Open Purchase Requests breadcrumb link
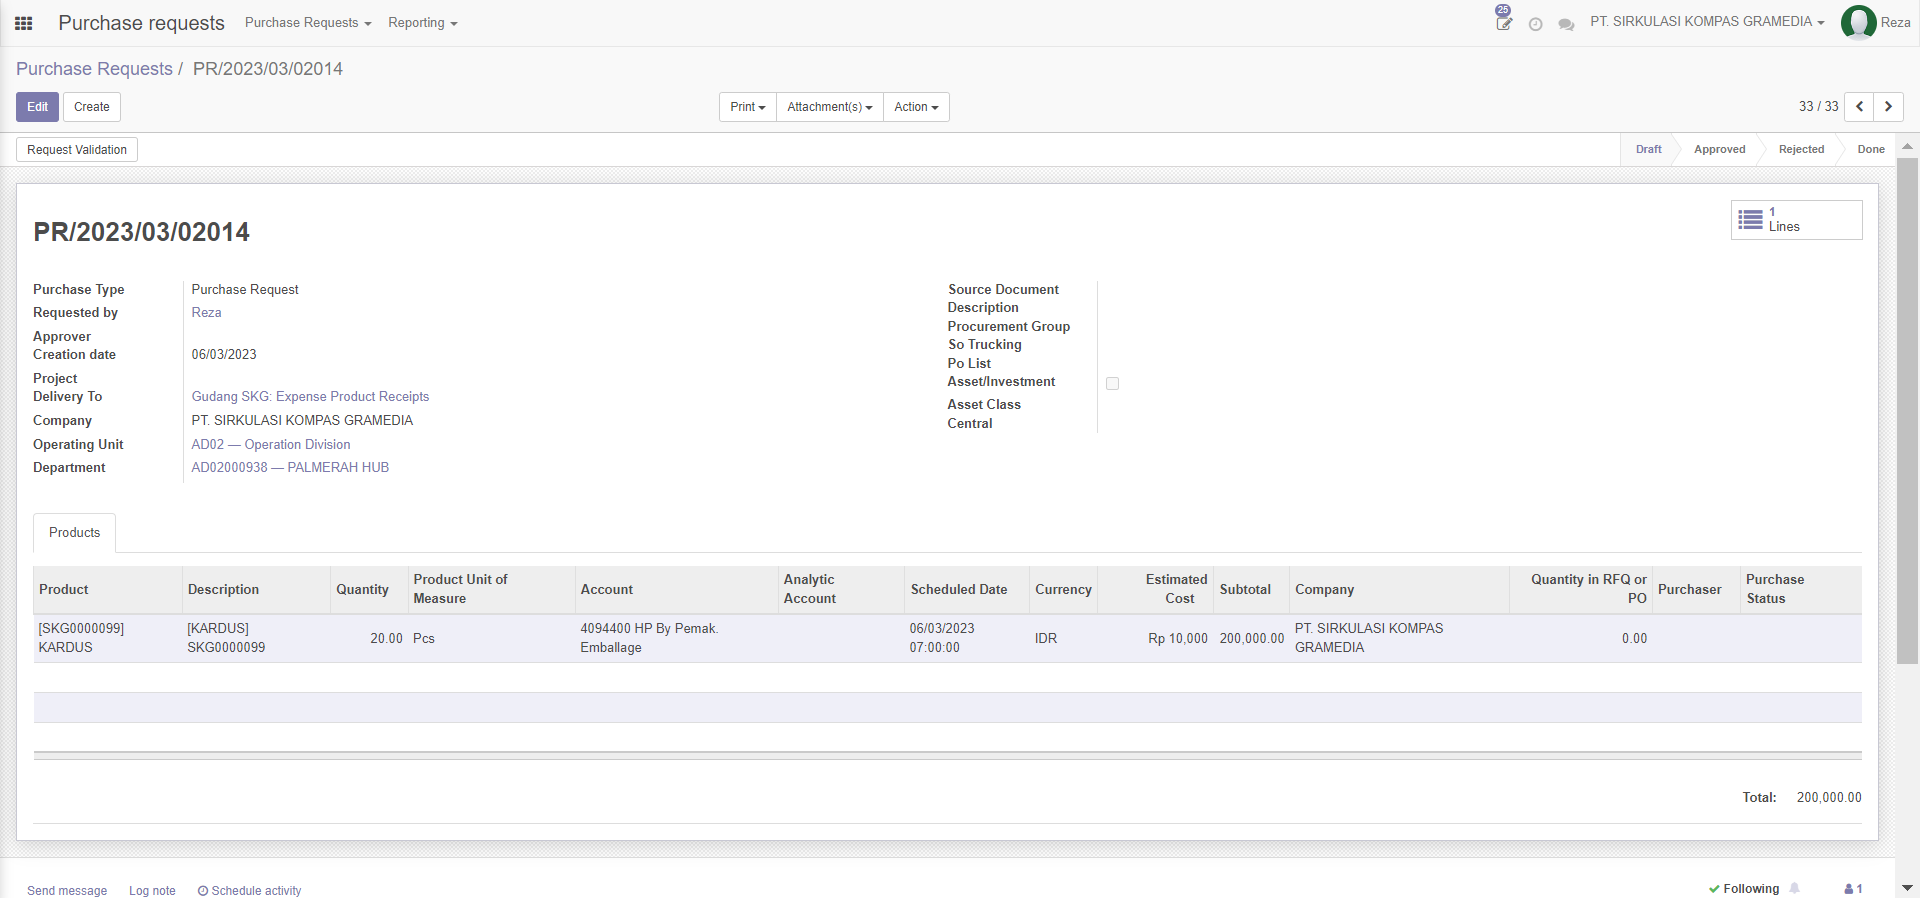Viewport: 1920px width, 898px height. tap(94, 69)
